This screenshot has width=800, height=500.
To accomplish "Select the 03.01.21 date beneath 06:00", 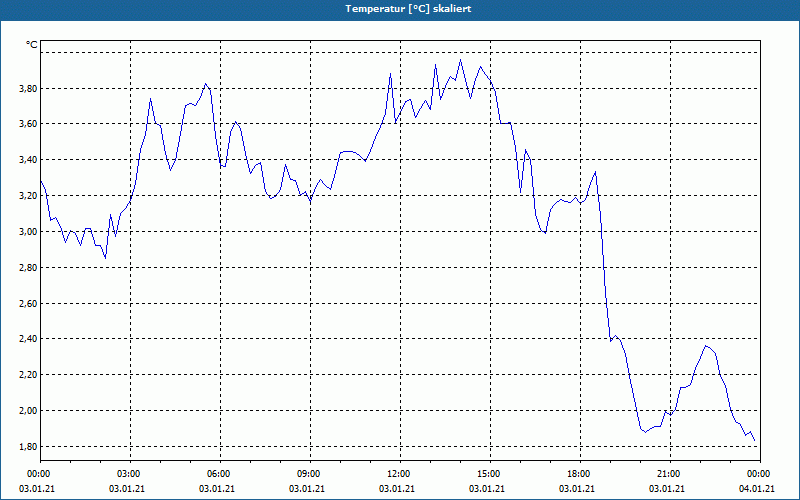I will pyautogui.click(x=217, y=489).
